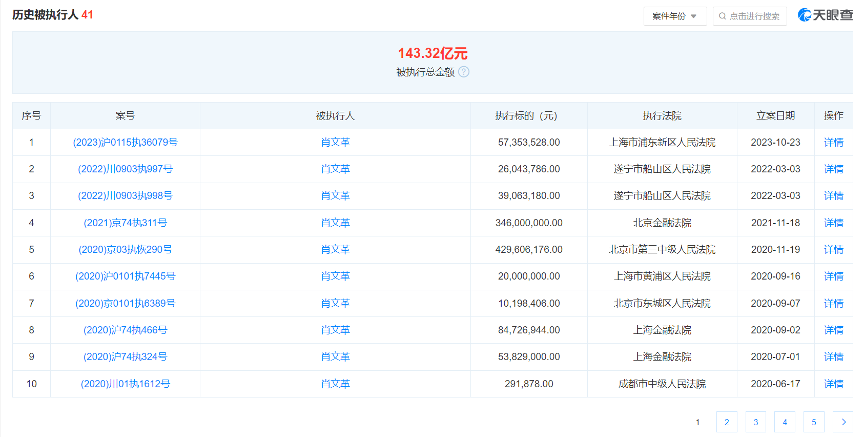Viewport: 864px width, 437px height.
Task: Open 详情 for the 2022-03-03 row 2 case
Action: pos(833,169)
